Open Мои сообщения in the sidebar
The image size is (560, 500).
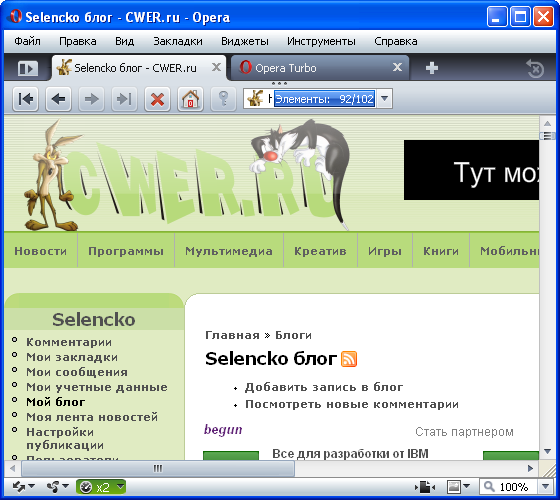[77, 372]
